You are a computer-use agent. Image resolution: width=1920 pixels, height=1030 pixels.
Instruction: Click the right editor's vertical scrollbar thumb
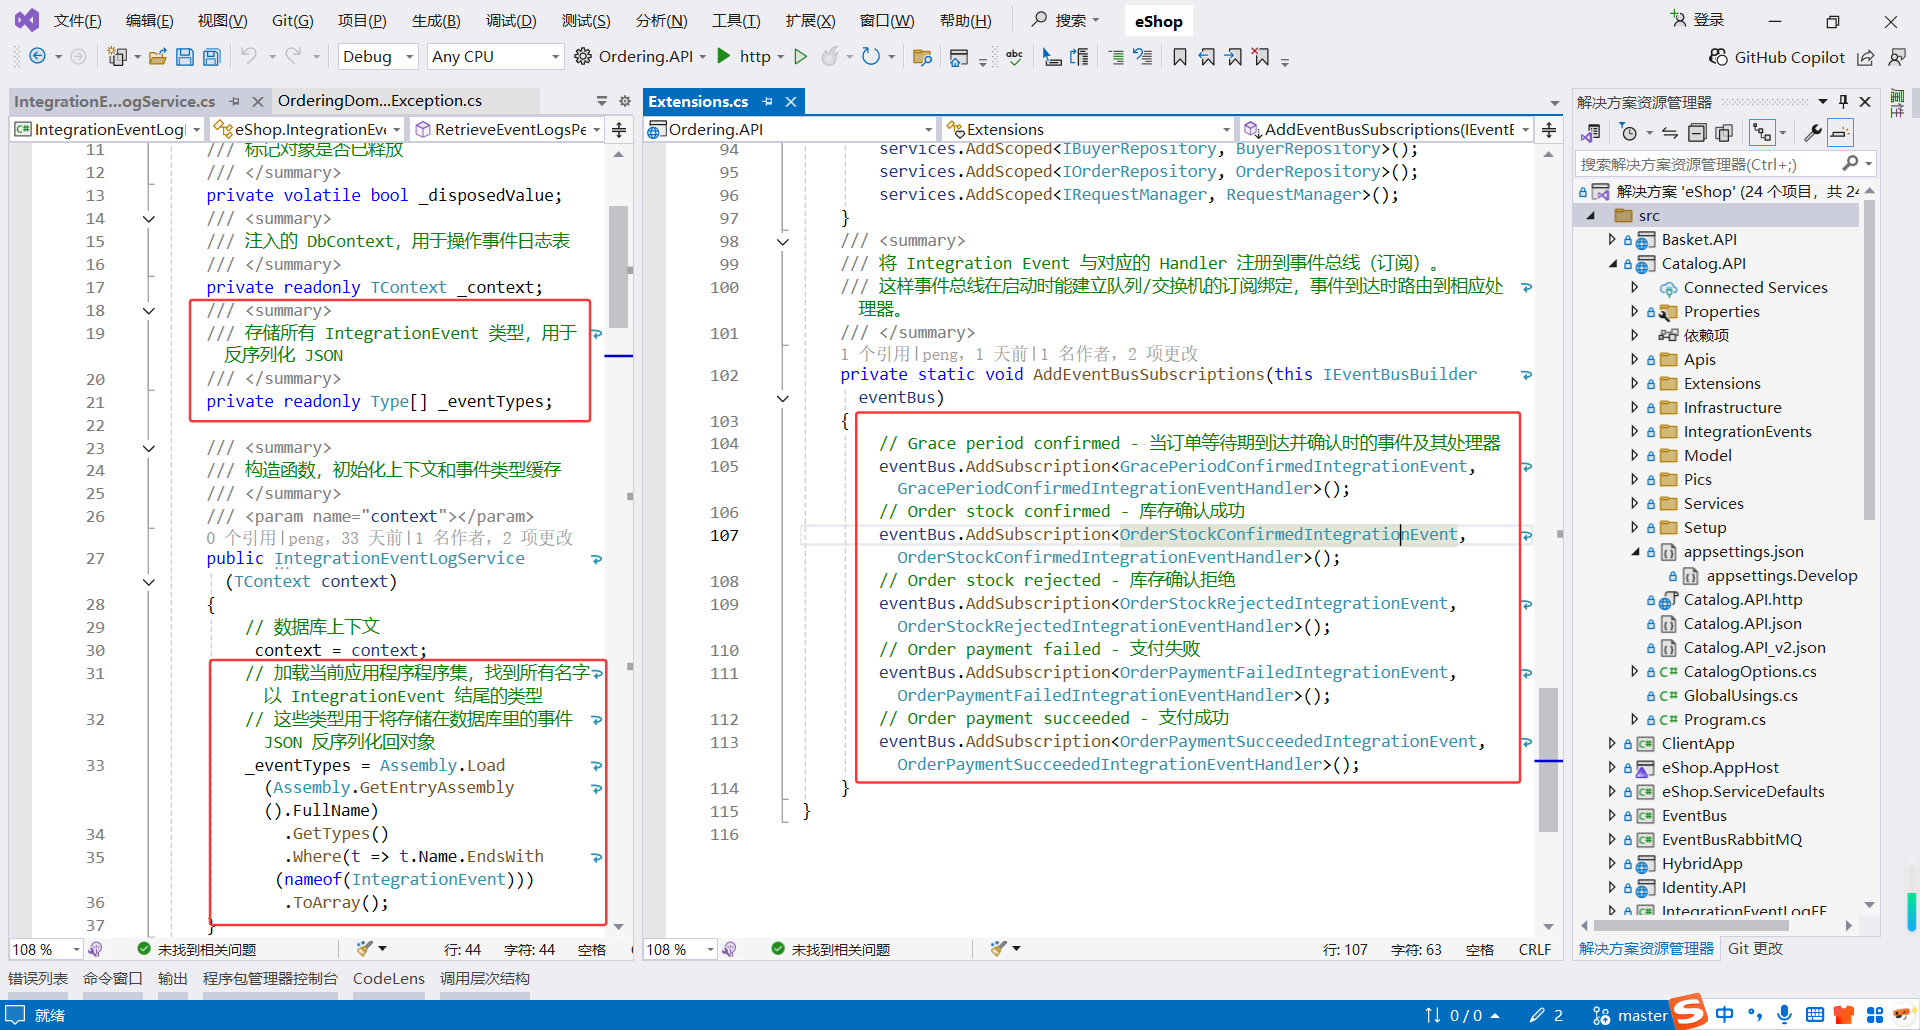[1548, 760]
